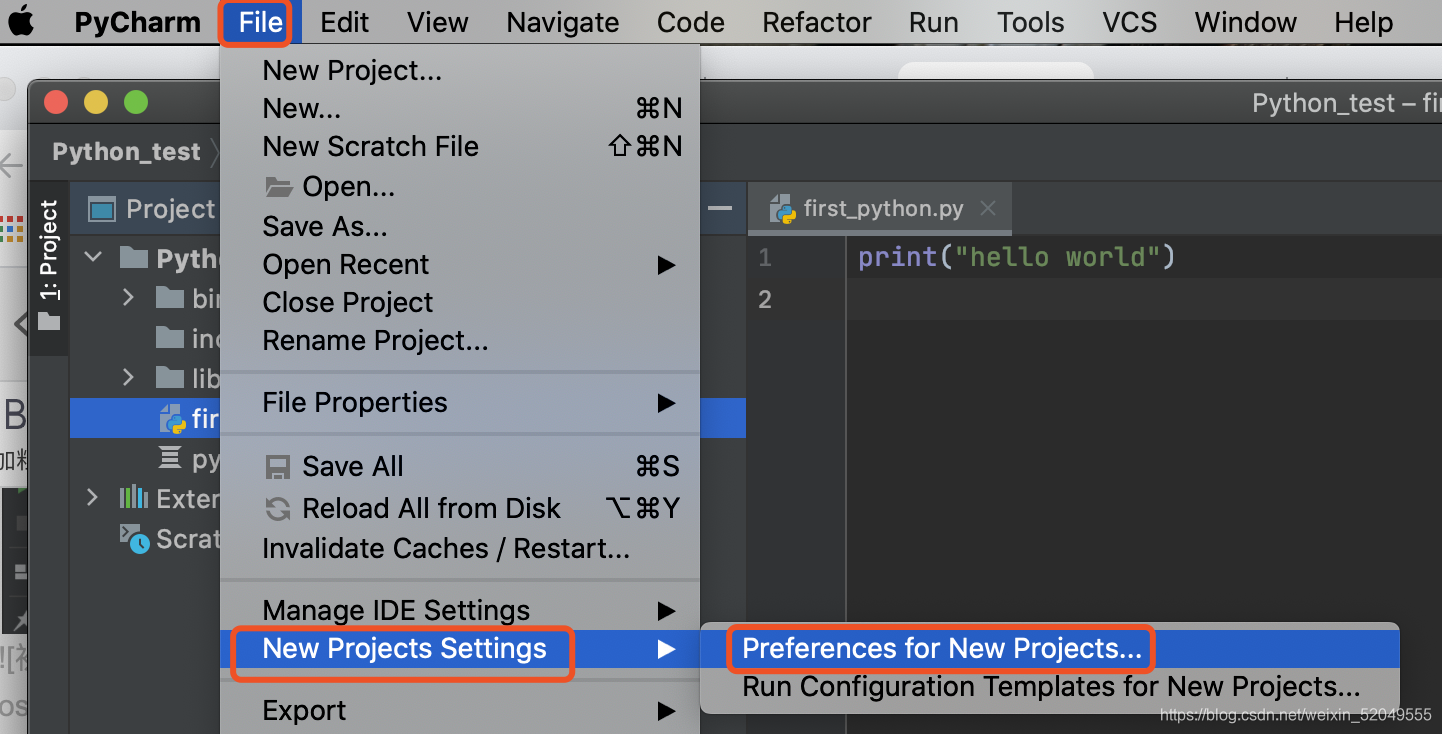Click the Scratches and Consoles icon

(135, 538)
